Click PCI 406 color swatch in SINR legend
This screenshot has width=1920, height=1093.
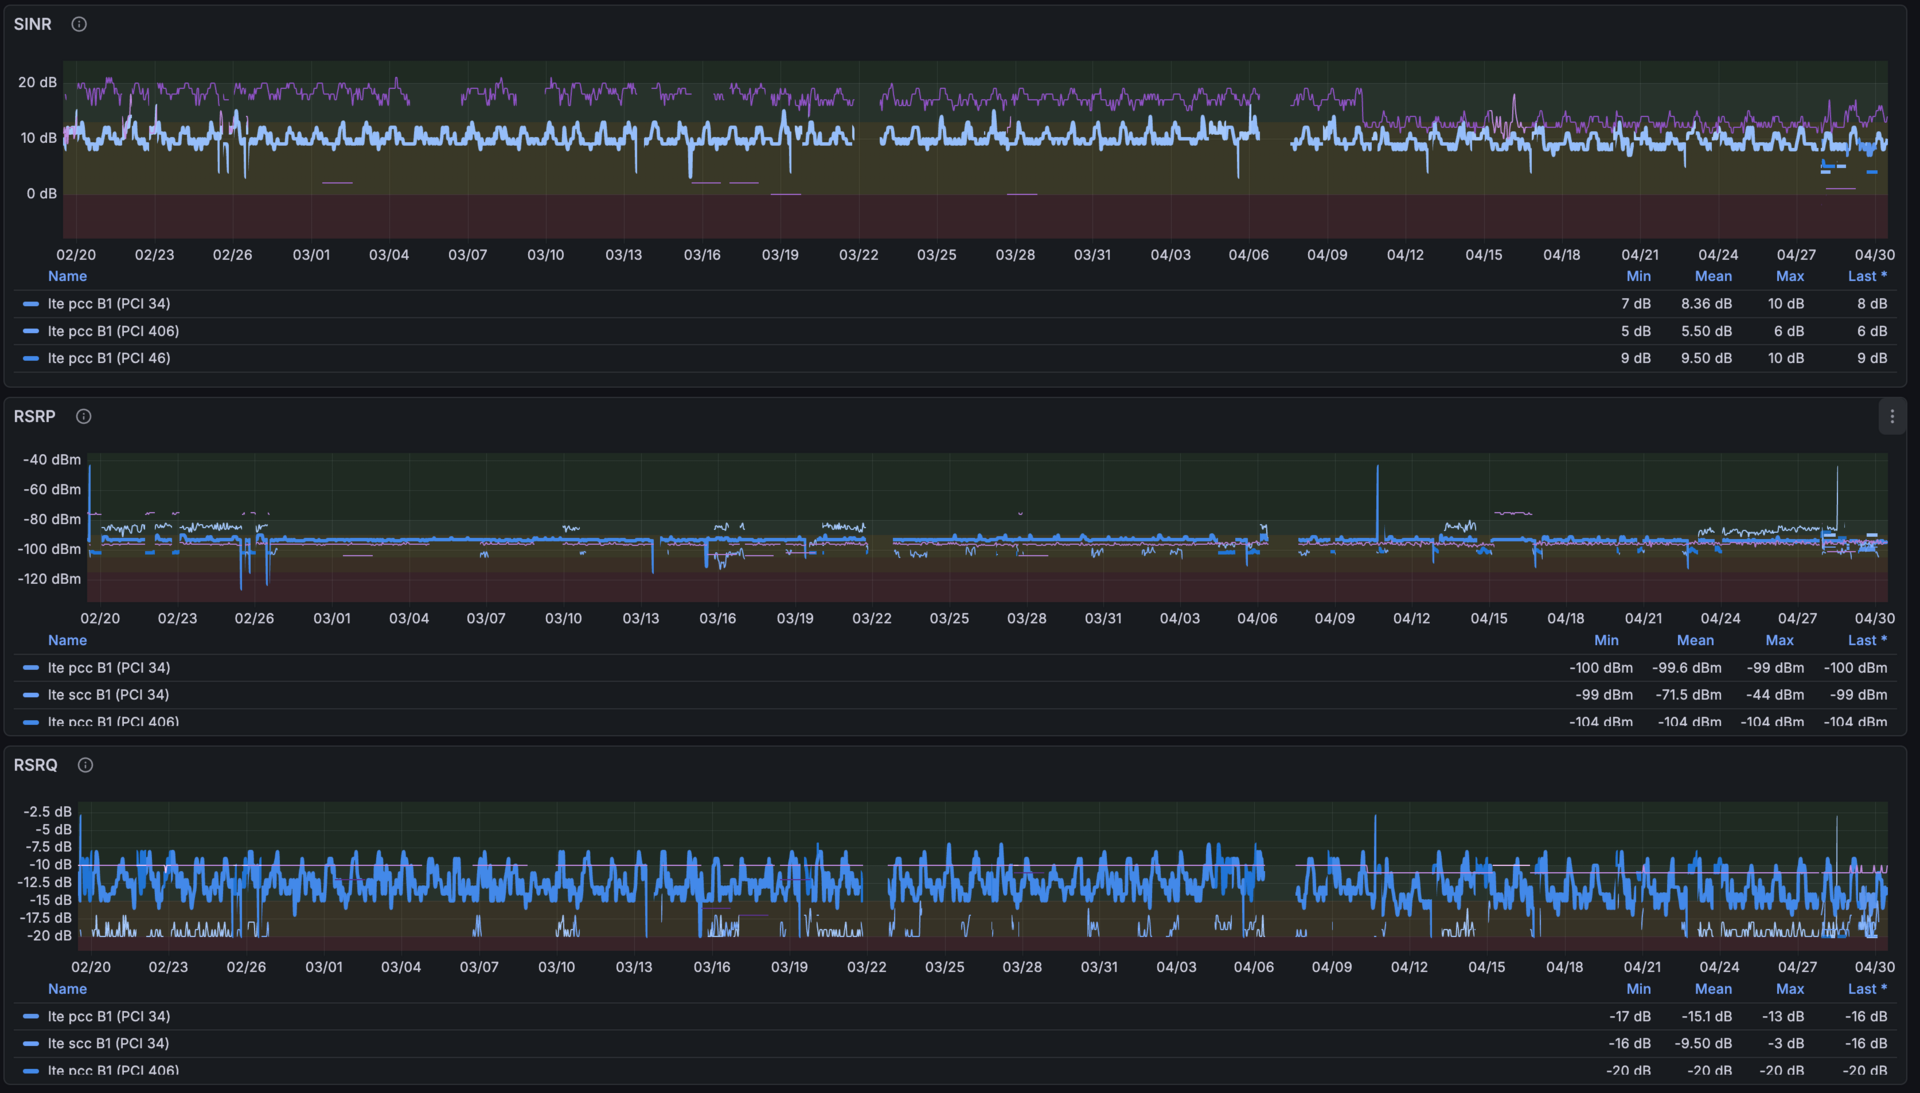[31, 331]
